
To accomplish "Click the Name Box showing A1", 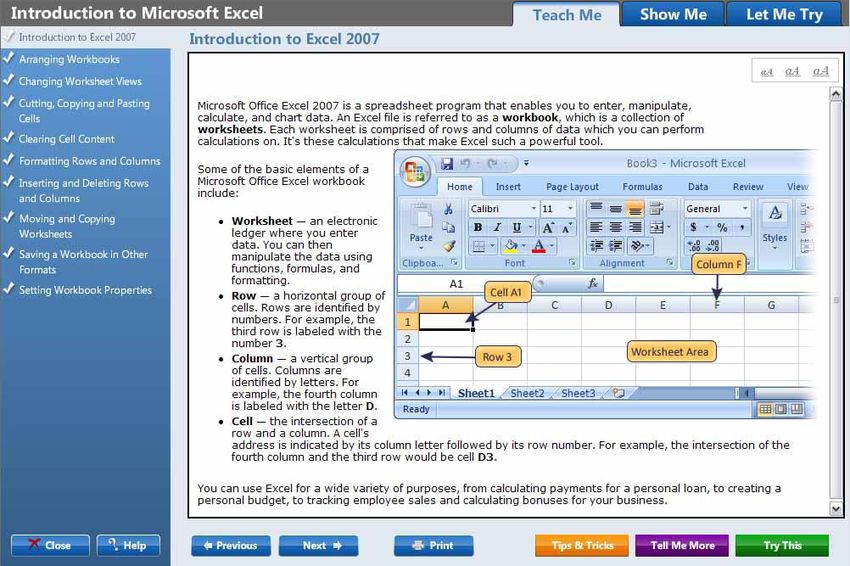I will pyautogui.click(x=456, y=284).
